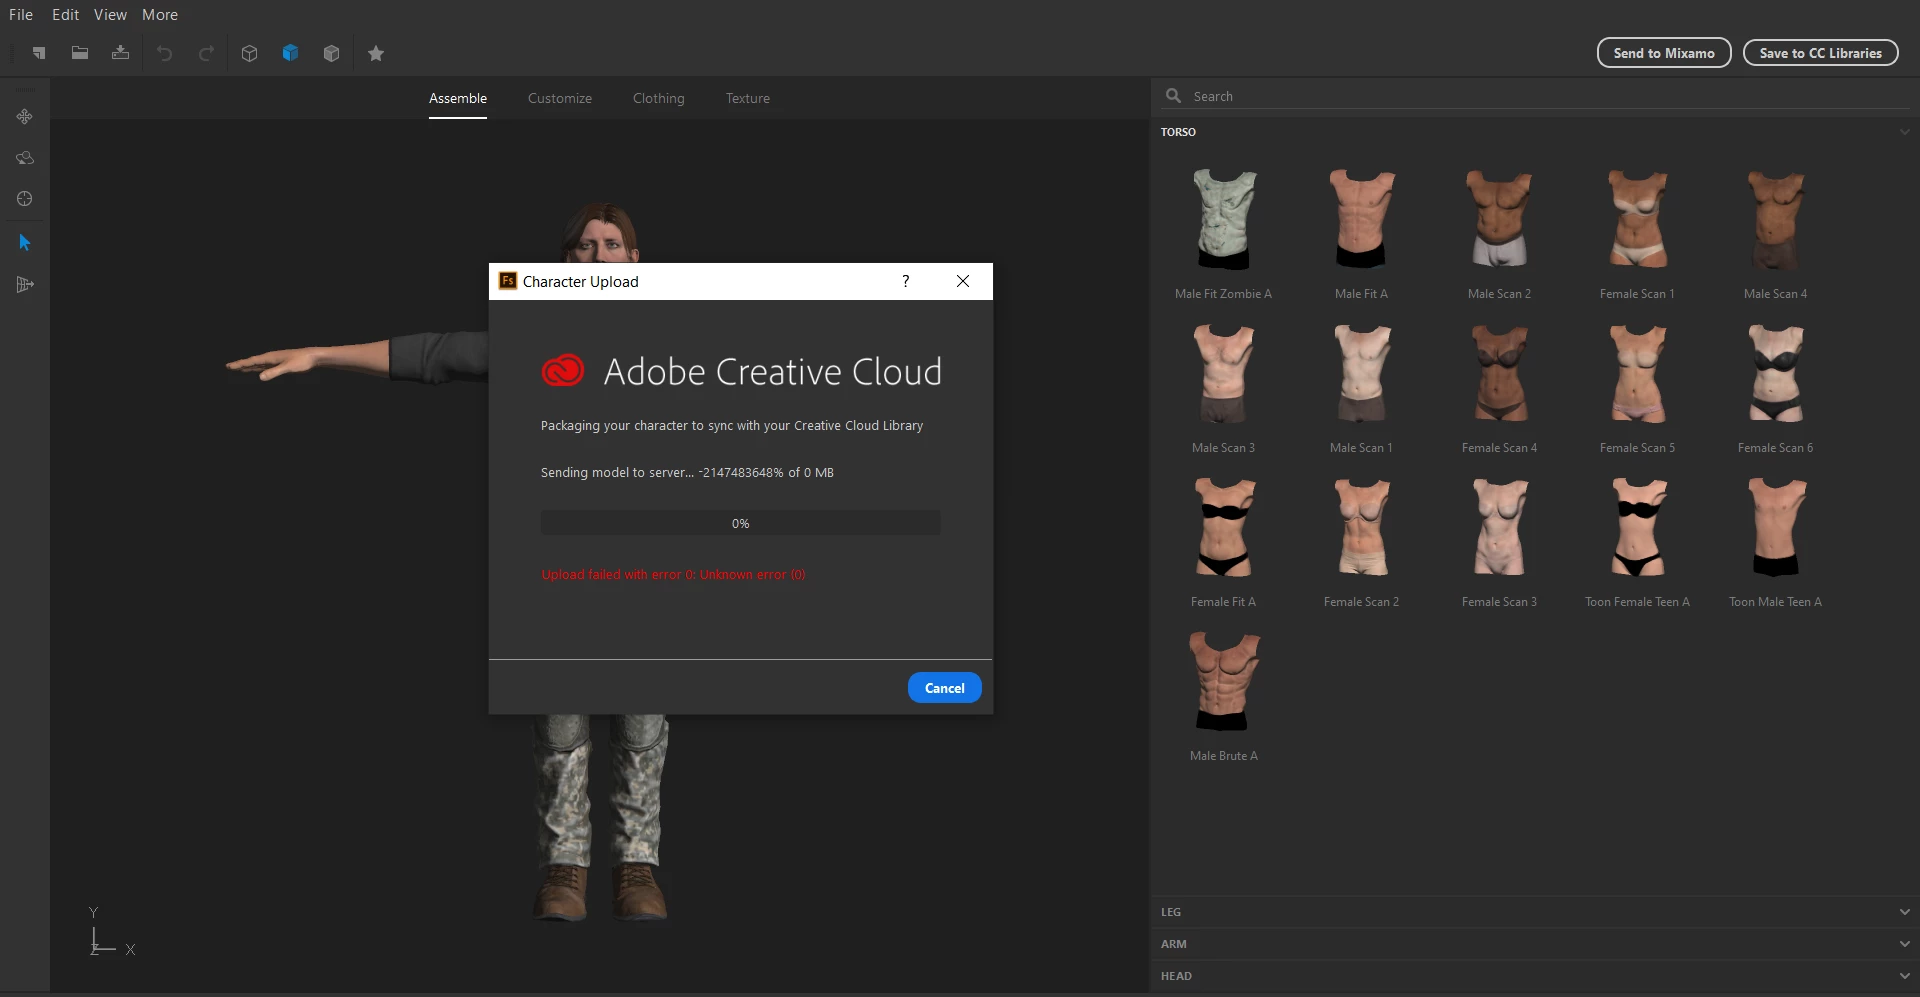The height and width of the screenshot is (997, 1920).
Task: Click the "Packaging your character" description text
Action: coord(732,426)
